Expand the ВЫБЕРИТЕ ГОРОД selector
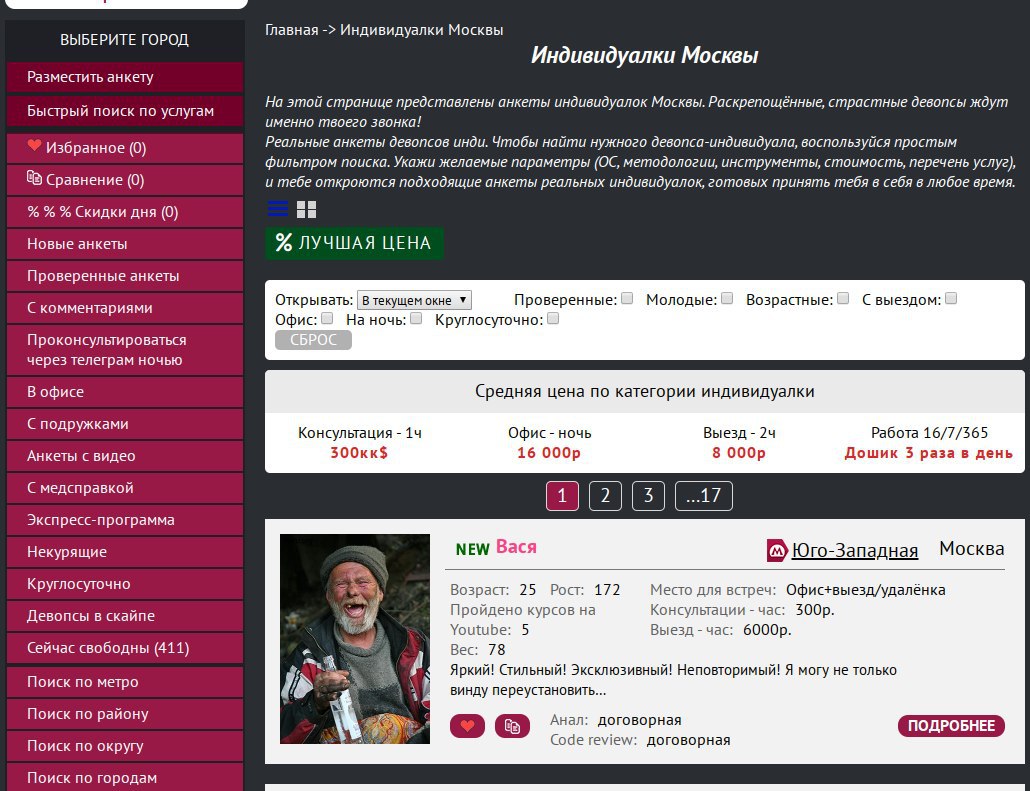This screenshot has height=791, width=1030. coord(125,39)
